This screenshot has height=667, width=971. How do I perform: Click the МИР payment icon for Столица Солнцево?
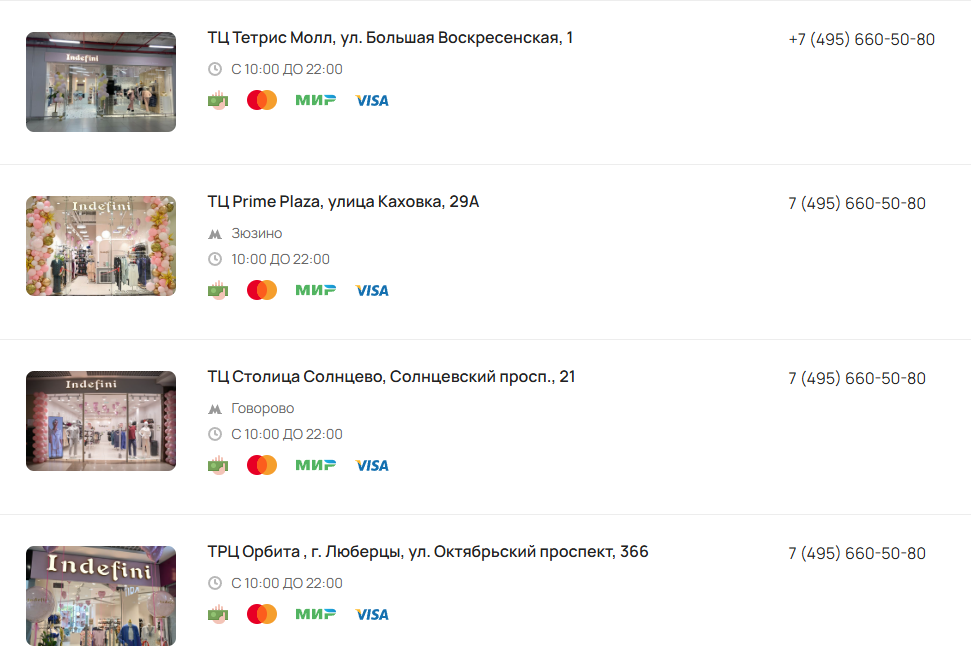316,465
